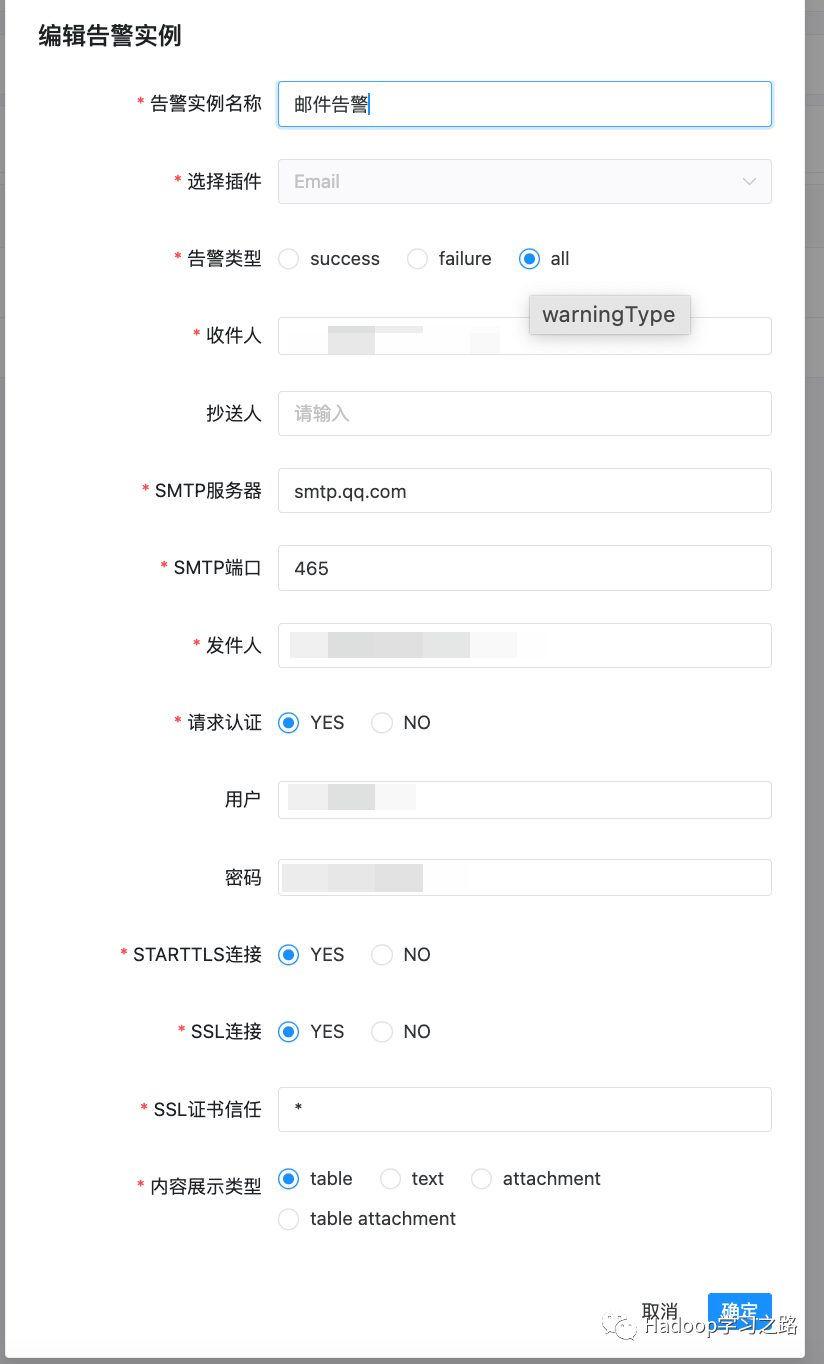
Task: Click the 取消 cancel button
Action: coord(660,1311)
